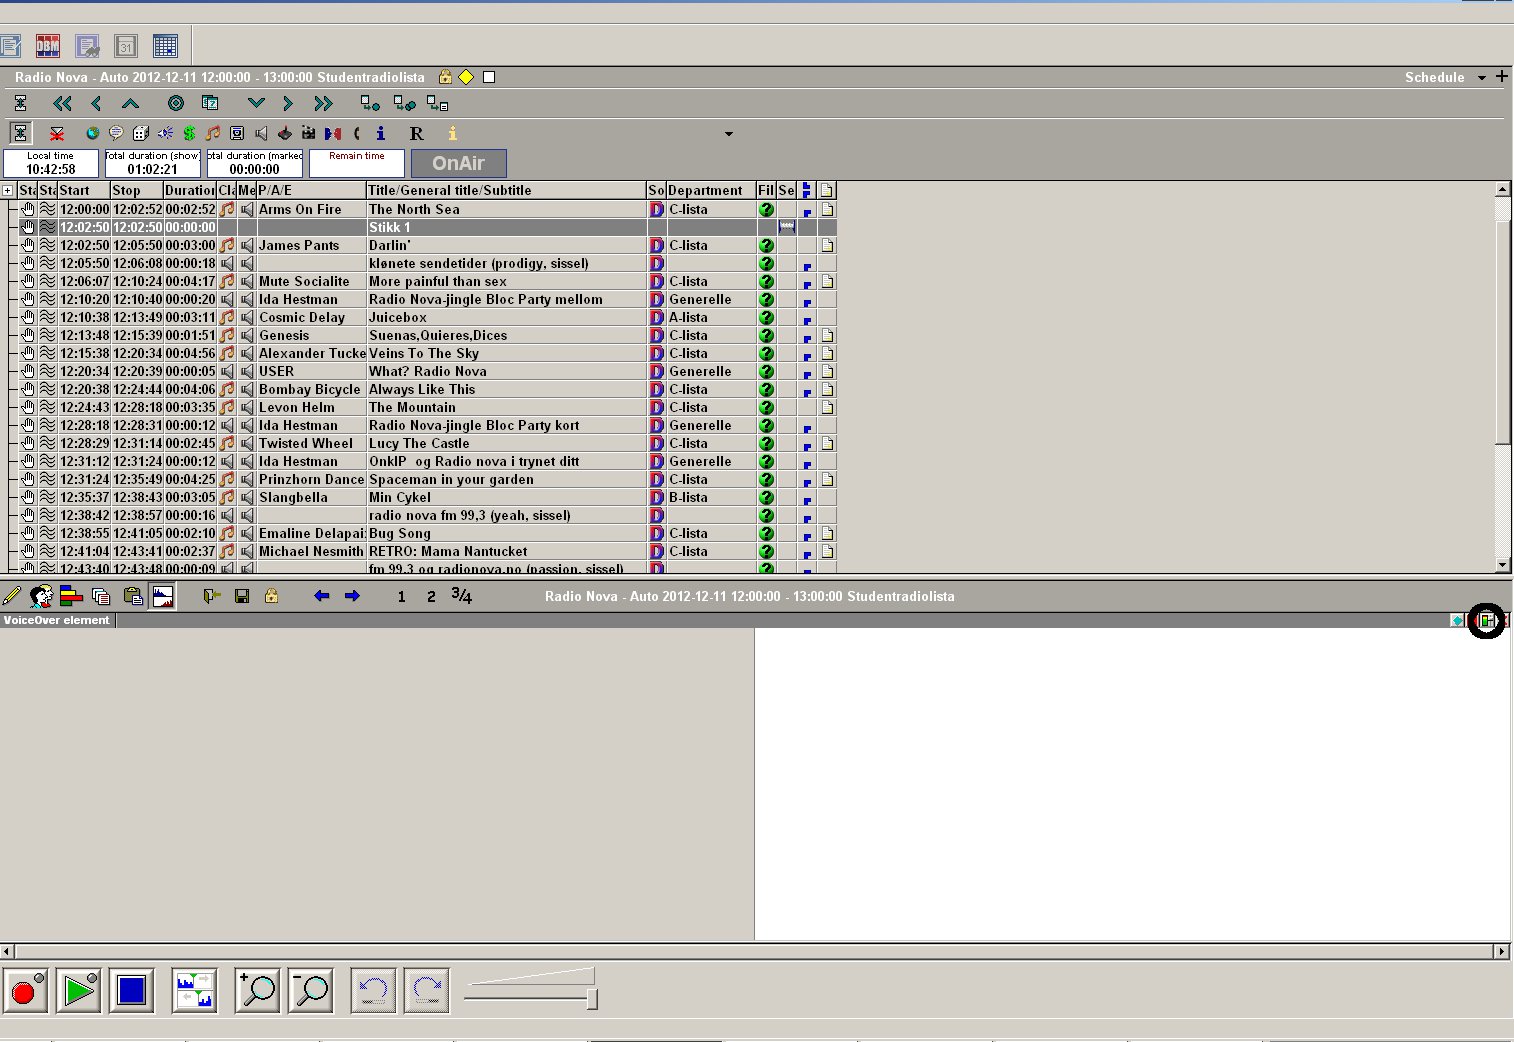Select view tab 1 in editor toolbar

coord(401,596)
